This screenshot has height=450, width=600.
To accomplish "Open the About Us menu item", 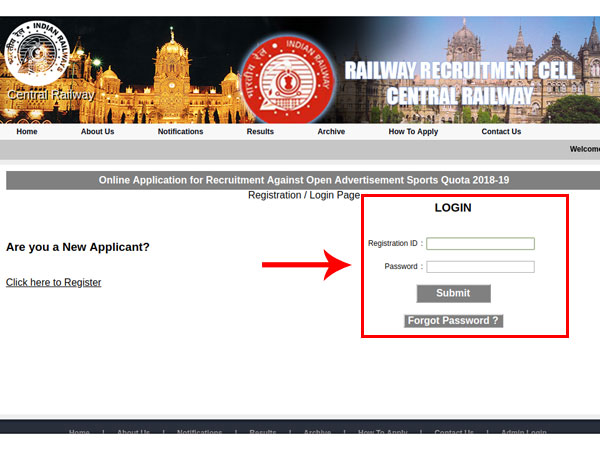I will coord(97,132).
